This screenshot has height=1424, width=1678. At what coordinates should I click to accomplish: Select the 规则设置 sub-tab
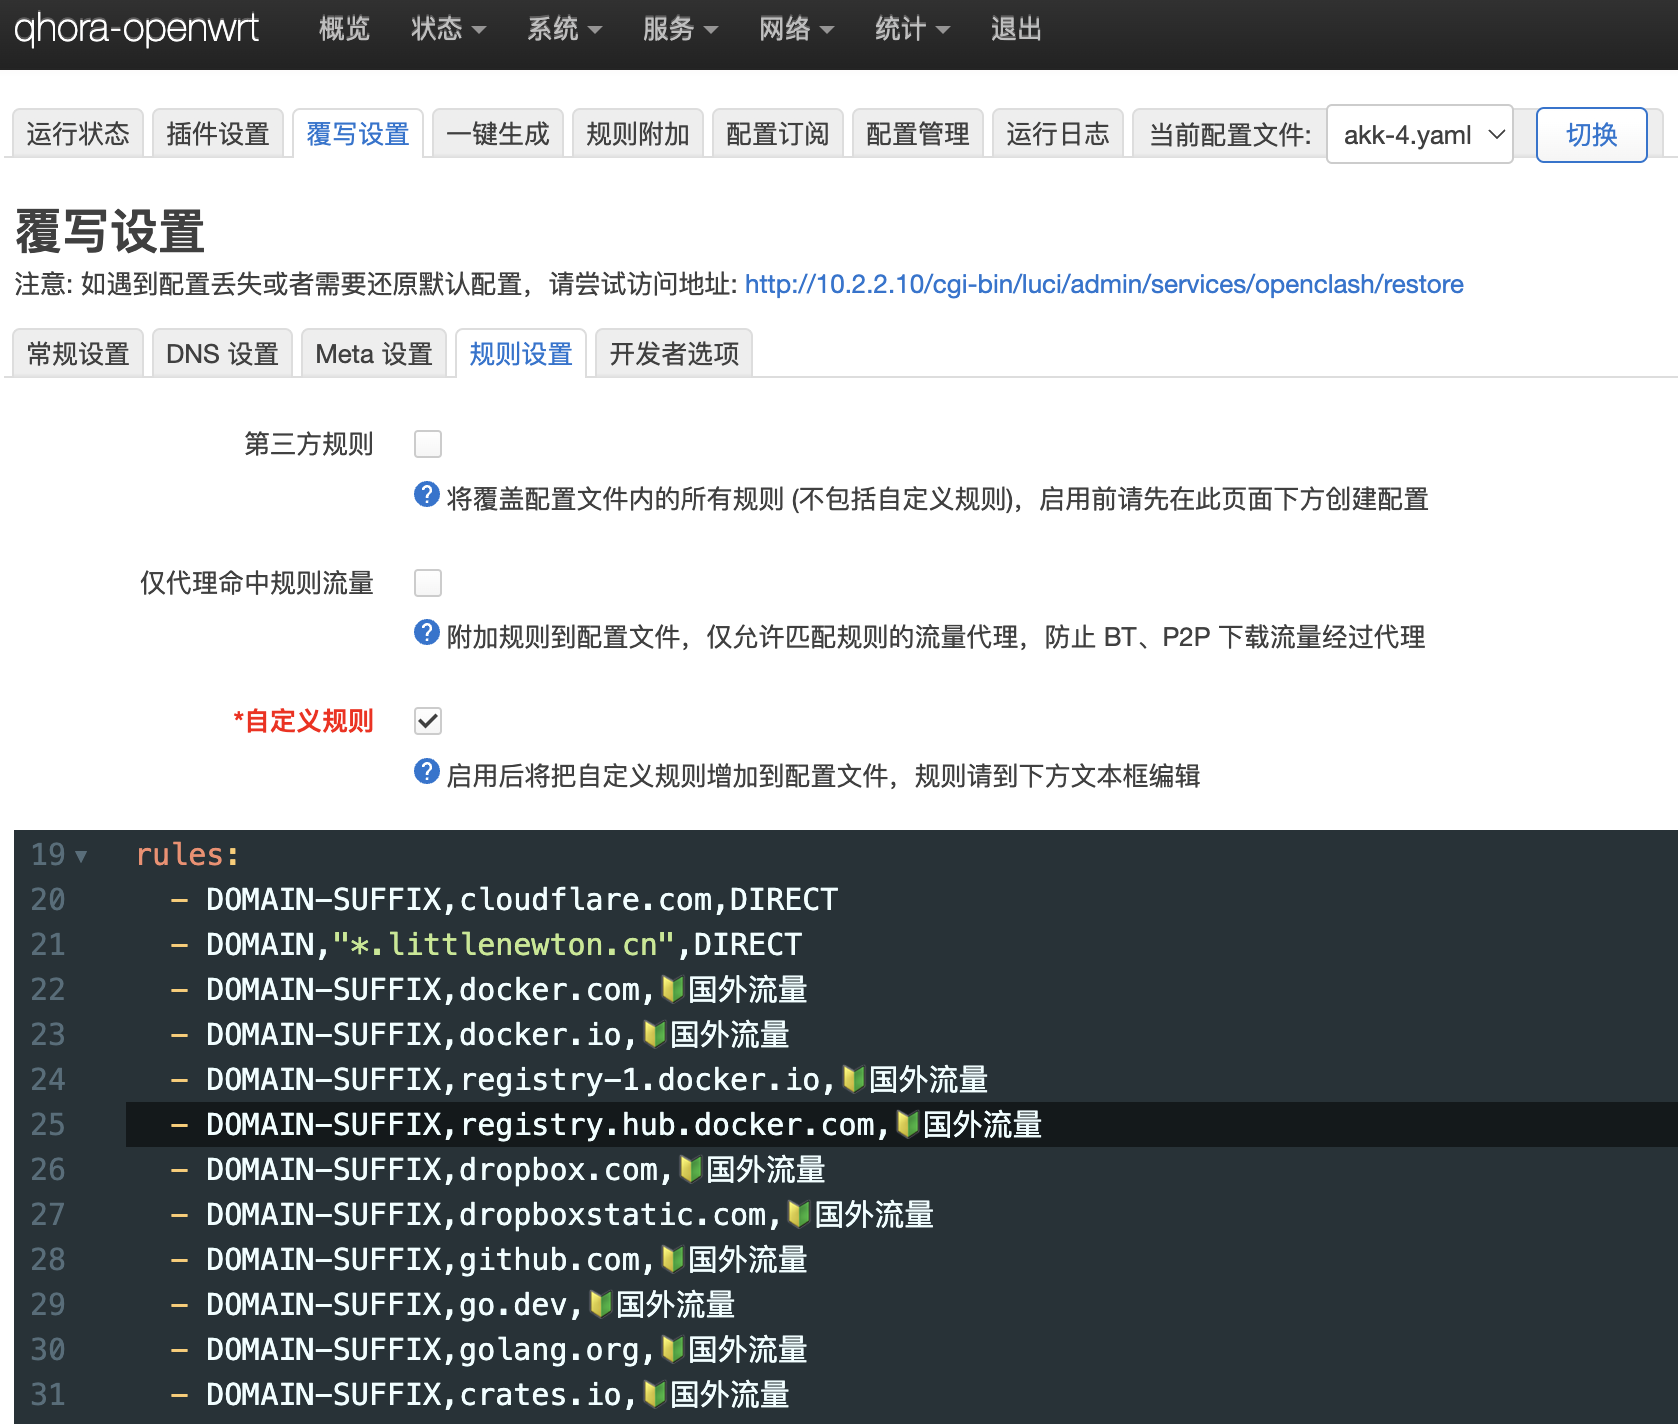(x=521, y=354)
